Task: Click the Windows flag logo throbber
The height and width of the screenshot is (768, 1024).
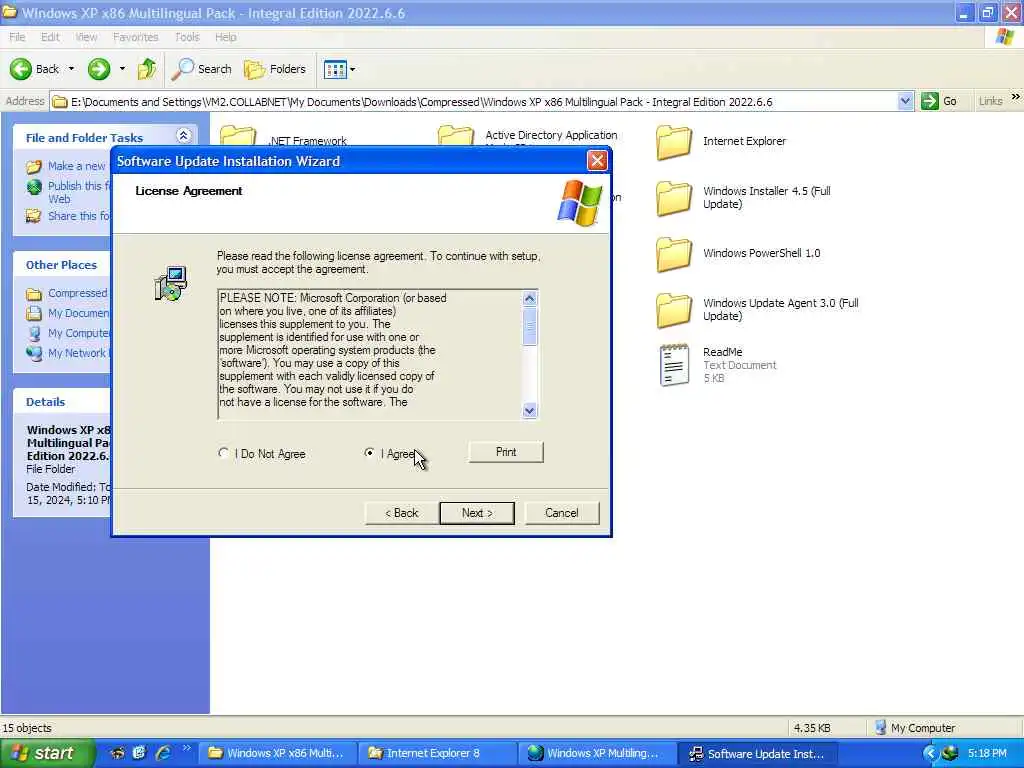Action: tap(1004, 37)
